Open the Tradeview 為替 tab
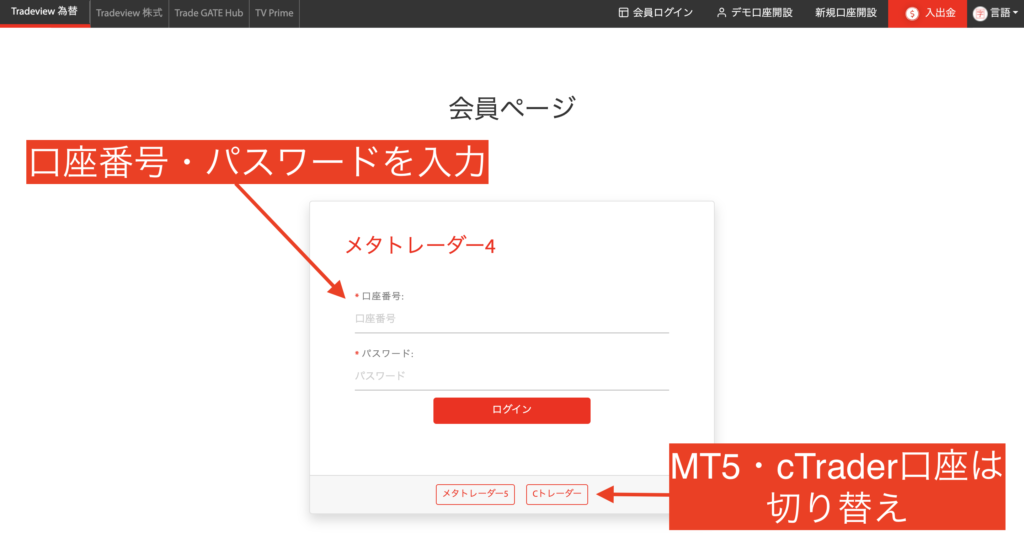Viewport: 1024px width, 550px height. (44, 12)
